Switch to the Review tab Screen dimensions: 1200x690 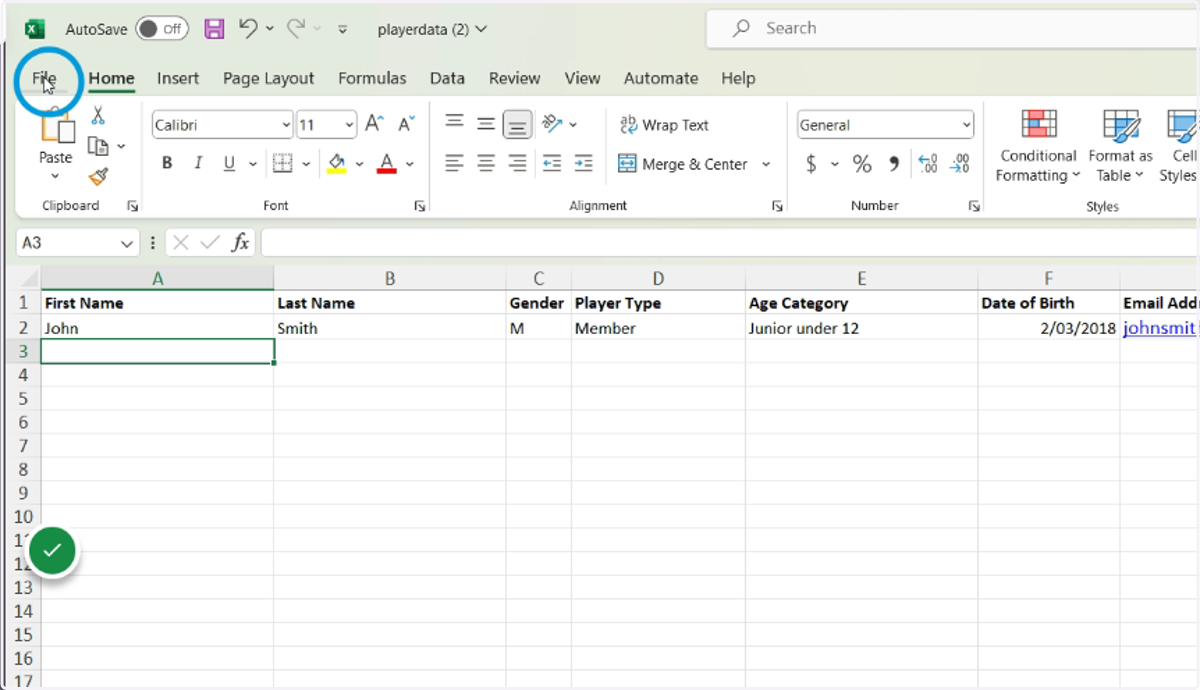point(514,78)
